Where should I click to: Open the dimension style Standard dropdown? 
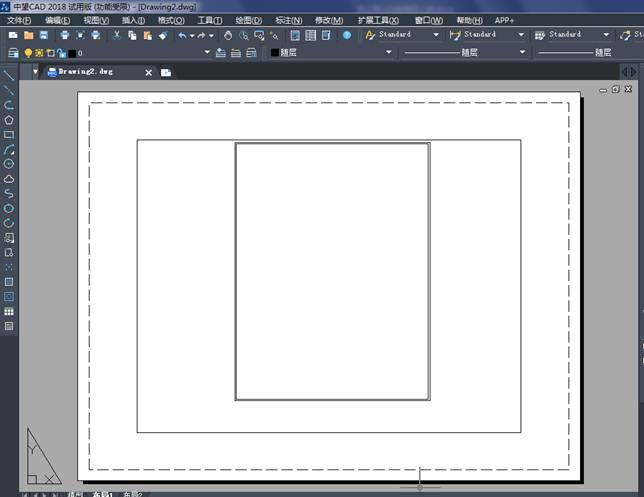coord(521,35)
